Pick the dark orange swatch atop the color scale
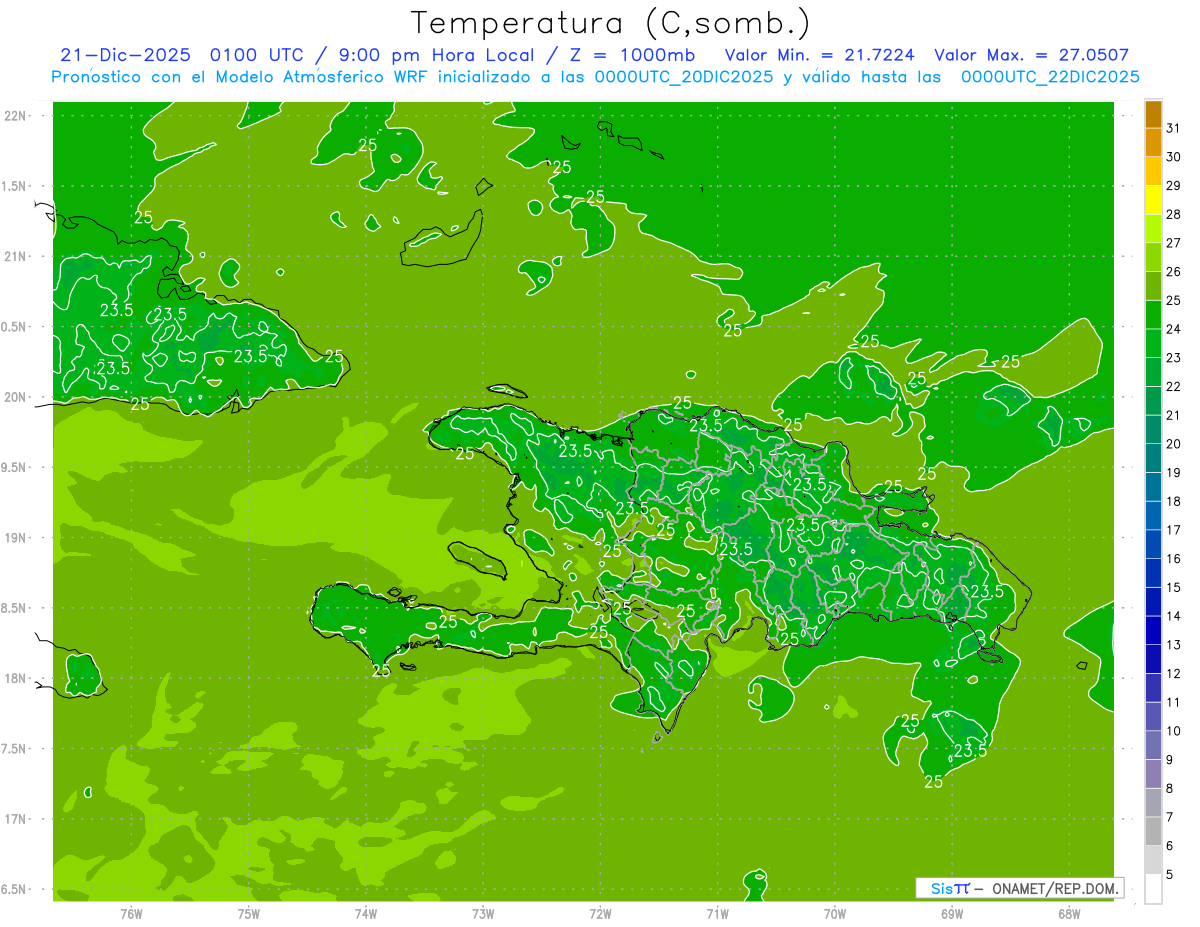 (x=1153, y=114)
